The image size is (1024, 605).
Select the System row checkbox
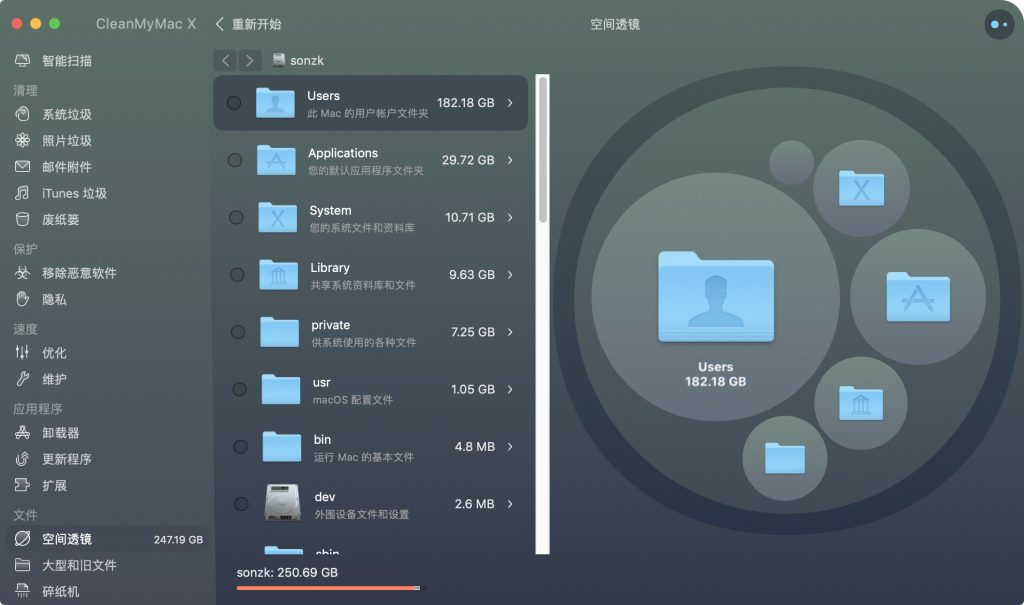pyautogui.click(x=236, y=217)
